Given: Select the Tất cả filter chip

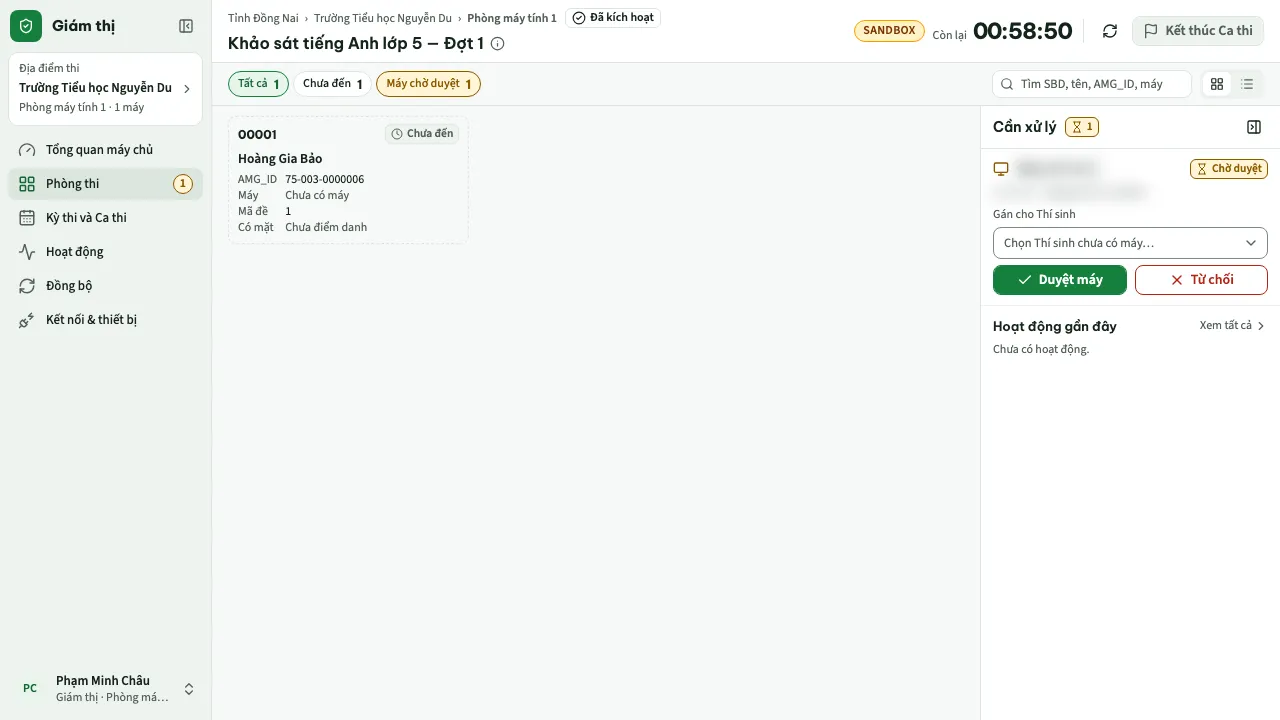Looking at the screenshot, I should click(x=259, y=84).
